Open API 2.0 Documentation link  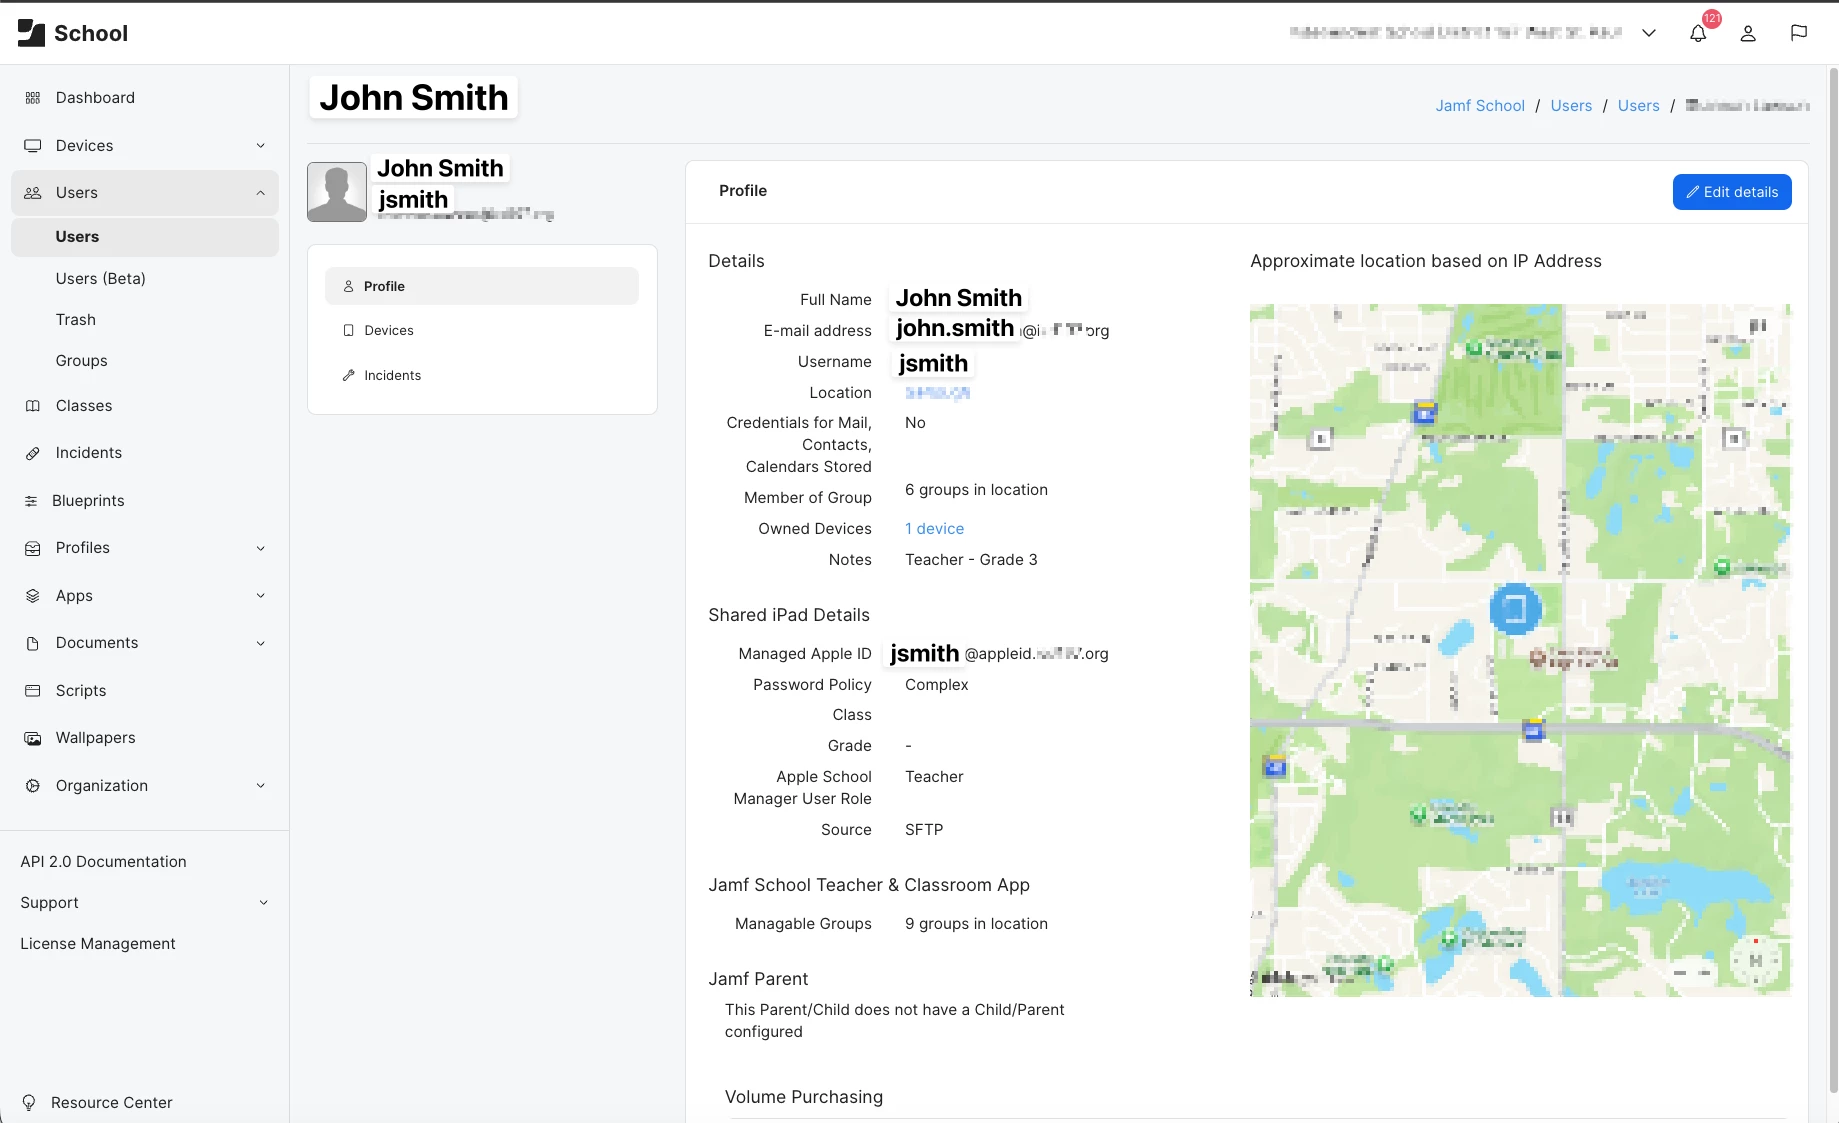(104, 862)
